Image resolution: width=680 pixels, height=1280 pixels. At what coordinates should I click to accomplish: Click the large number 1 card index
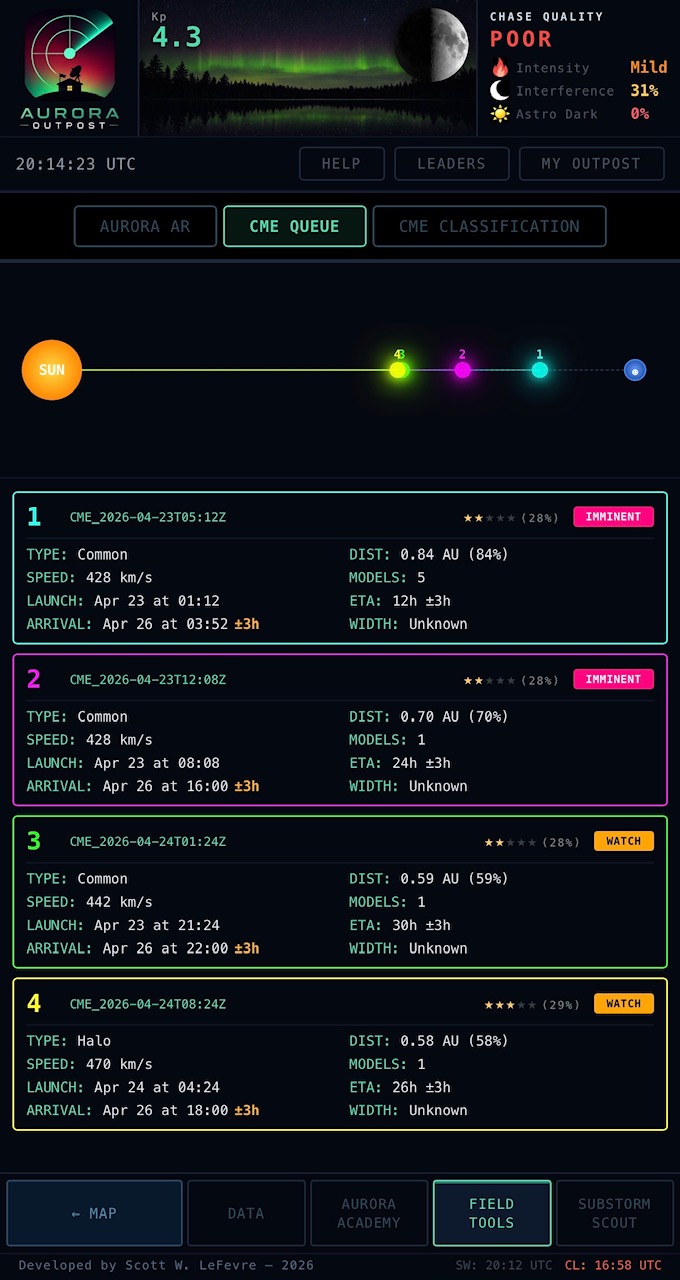pyautogui.click(x=34, y=517)
